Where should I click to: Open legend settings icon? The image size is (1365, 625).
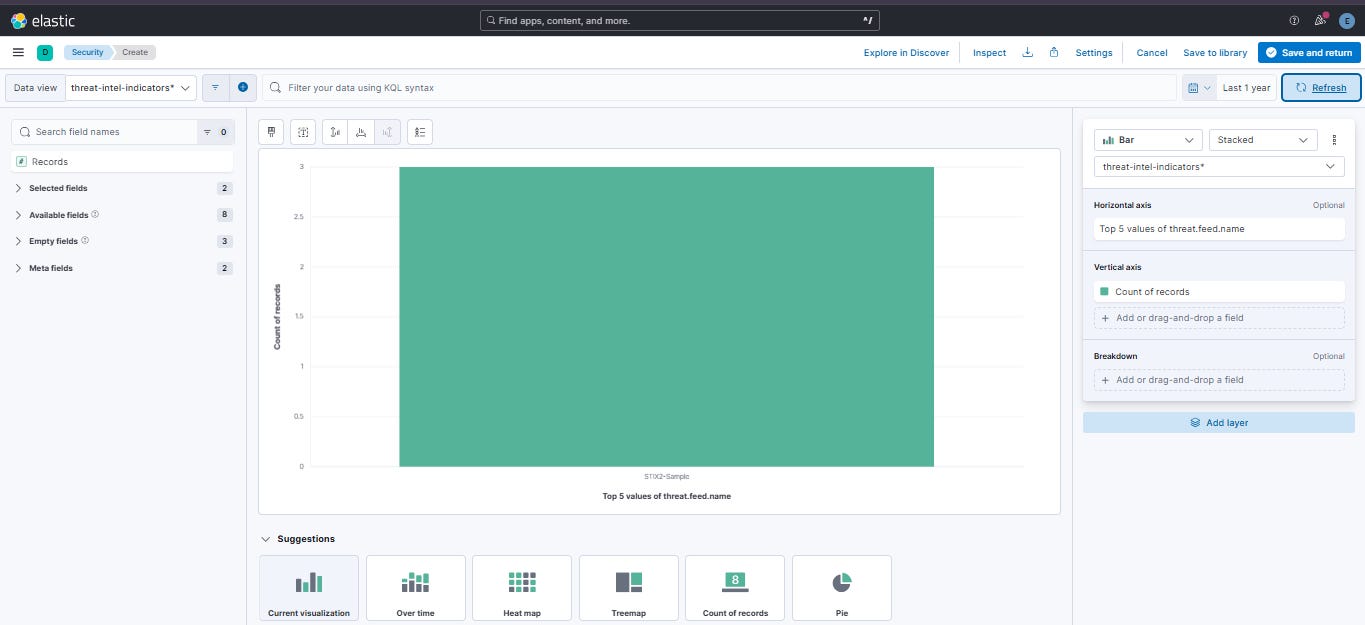click(x=420, y=131)
